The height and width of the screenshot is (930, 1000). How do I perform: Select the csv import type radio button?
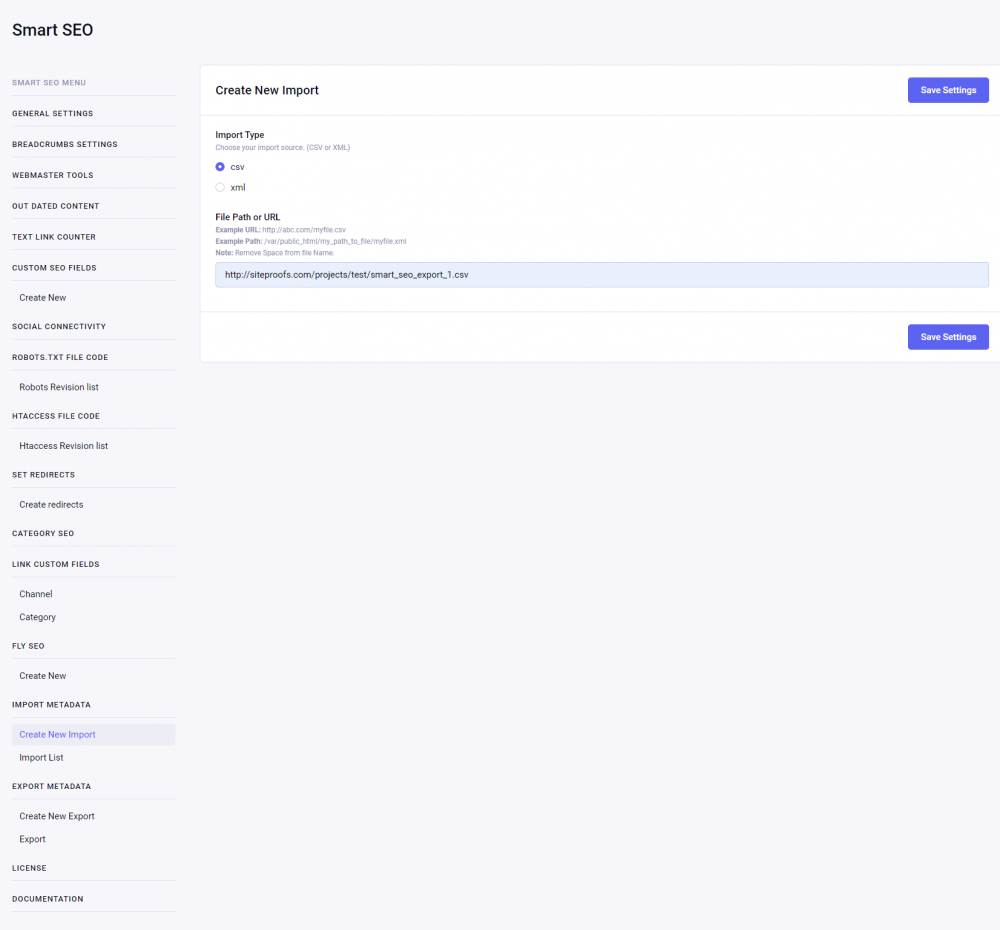(220, 167)
